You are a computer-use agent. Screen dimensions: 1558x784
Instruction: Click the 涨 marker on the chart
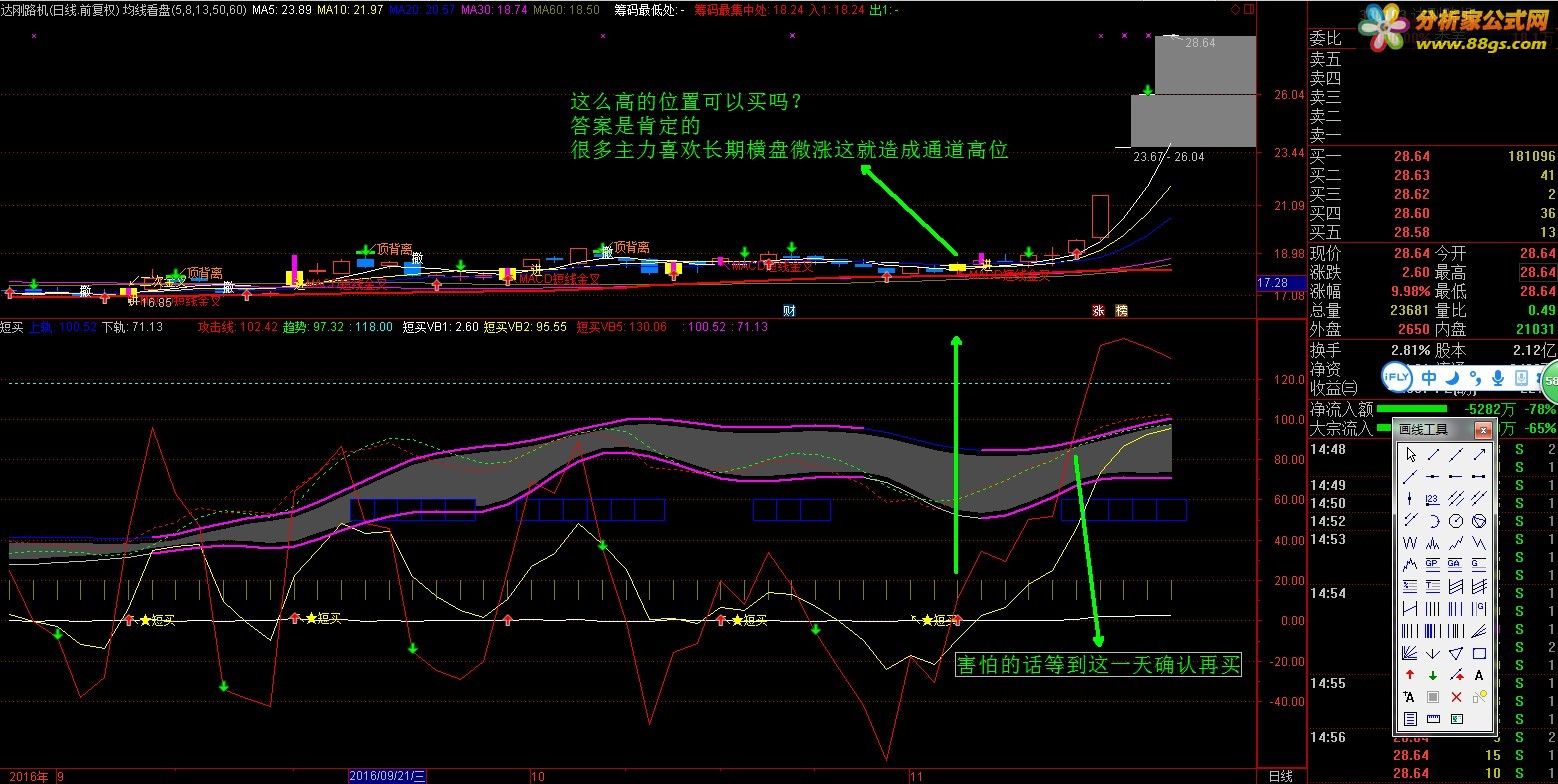coord(1098,311)
